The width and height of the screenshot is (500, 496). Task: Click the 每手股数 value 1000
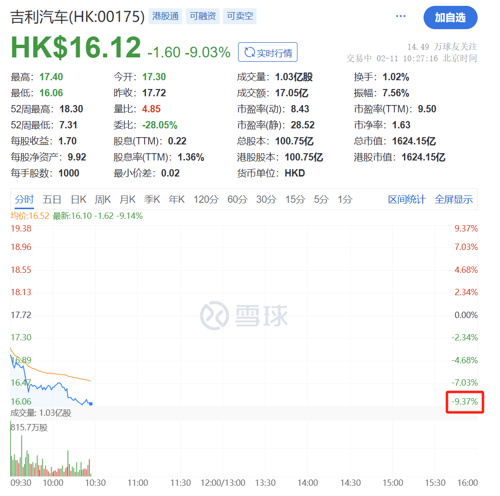[x=69, y=173]
